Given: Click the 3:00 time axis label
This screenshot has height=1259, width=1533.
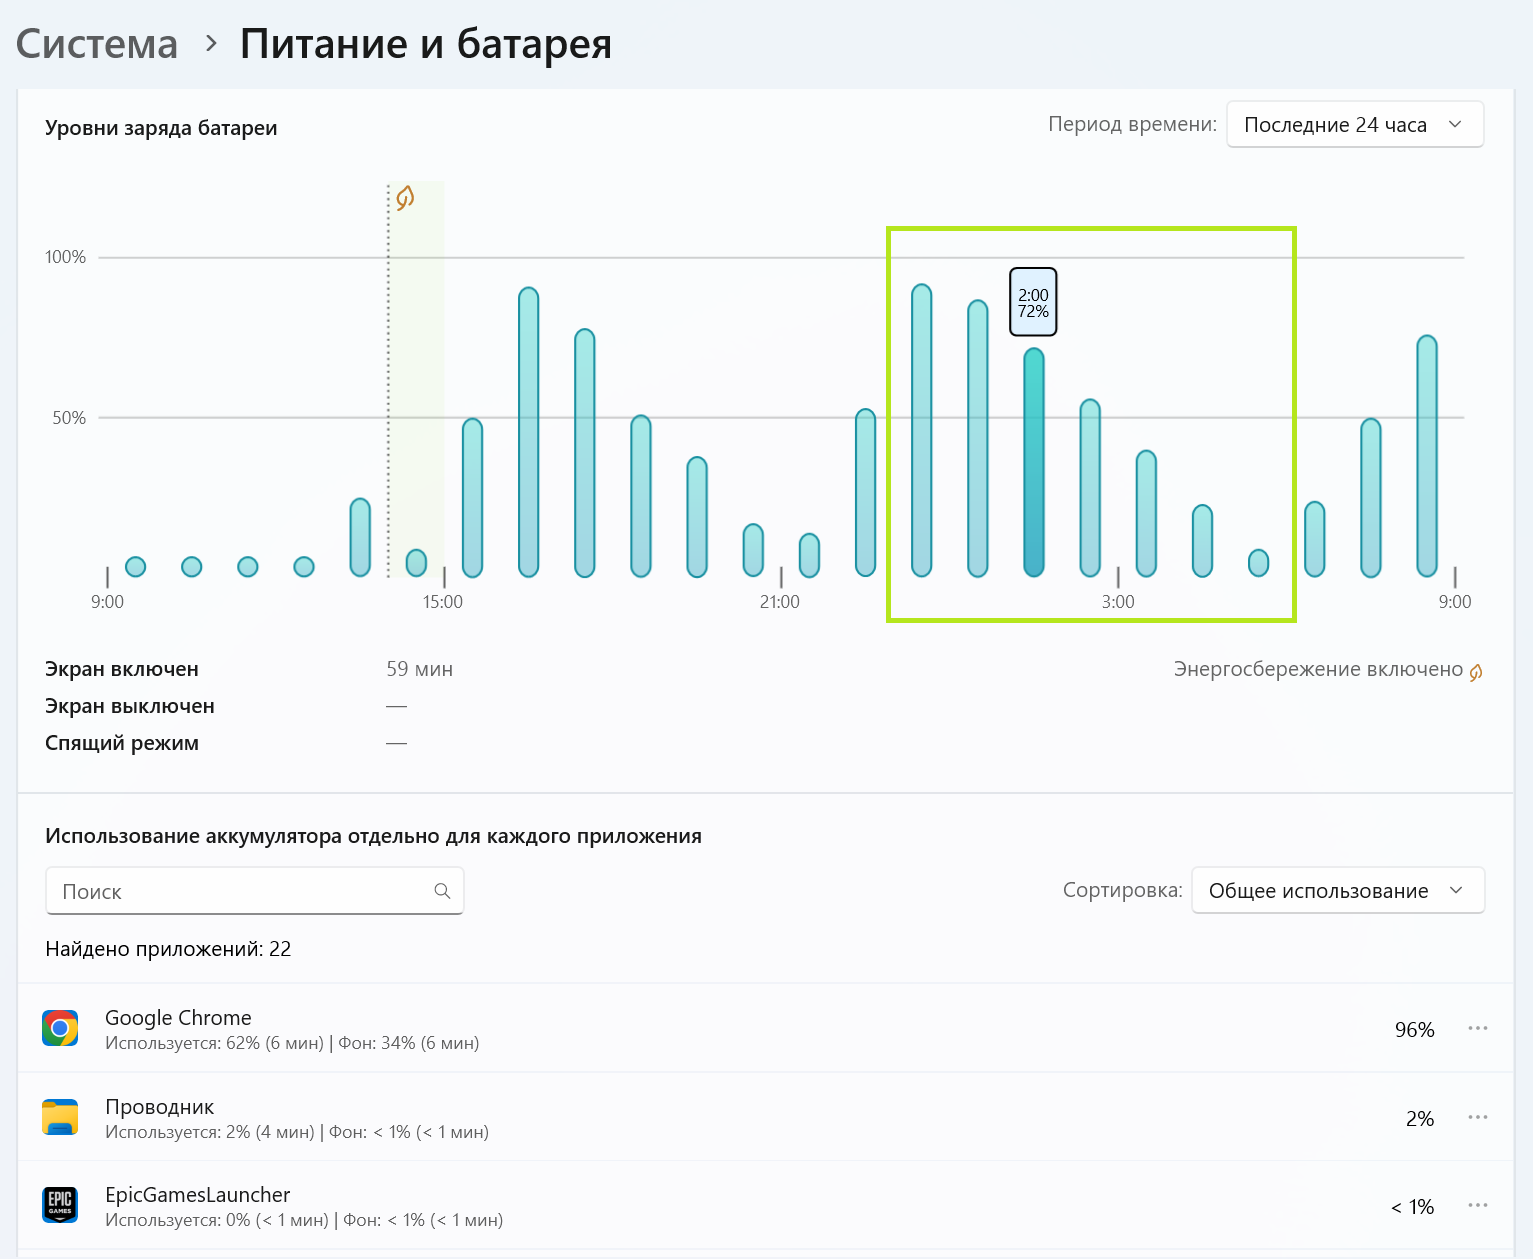Looking at the screenshot, I should [1118, 602].
